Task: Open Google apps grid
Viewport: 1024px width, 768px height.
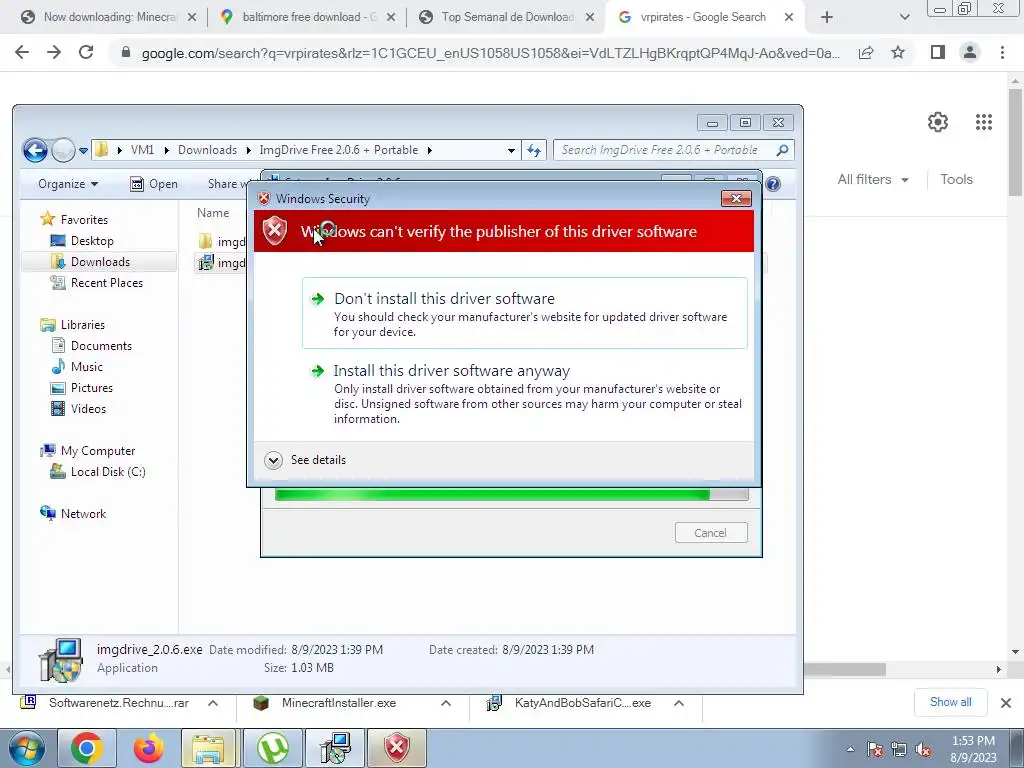Action: [984, 121]
